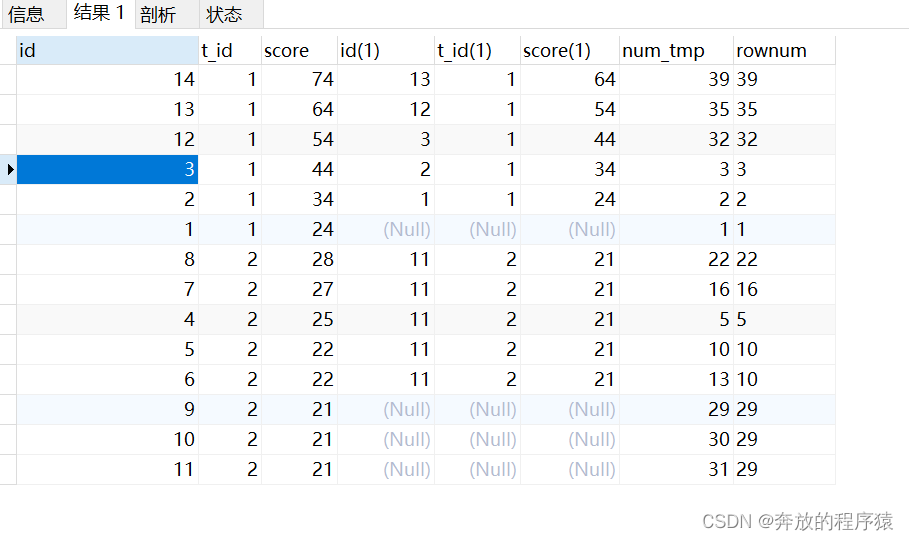The image size is (909, 541).
Task: Click the (Null) id(1) cell in the id 1 row
Action: [x=385, y=230]
